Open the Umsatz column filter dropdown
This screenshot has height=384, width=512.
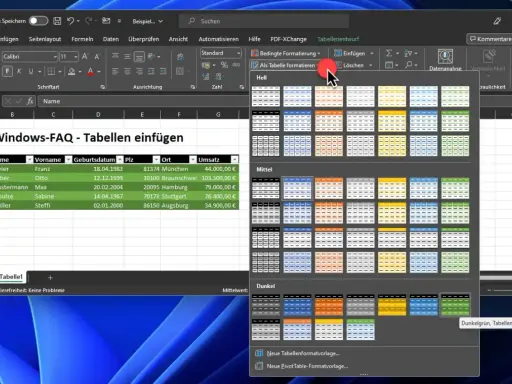(235, 160)
